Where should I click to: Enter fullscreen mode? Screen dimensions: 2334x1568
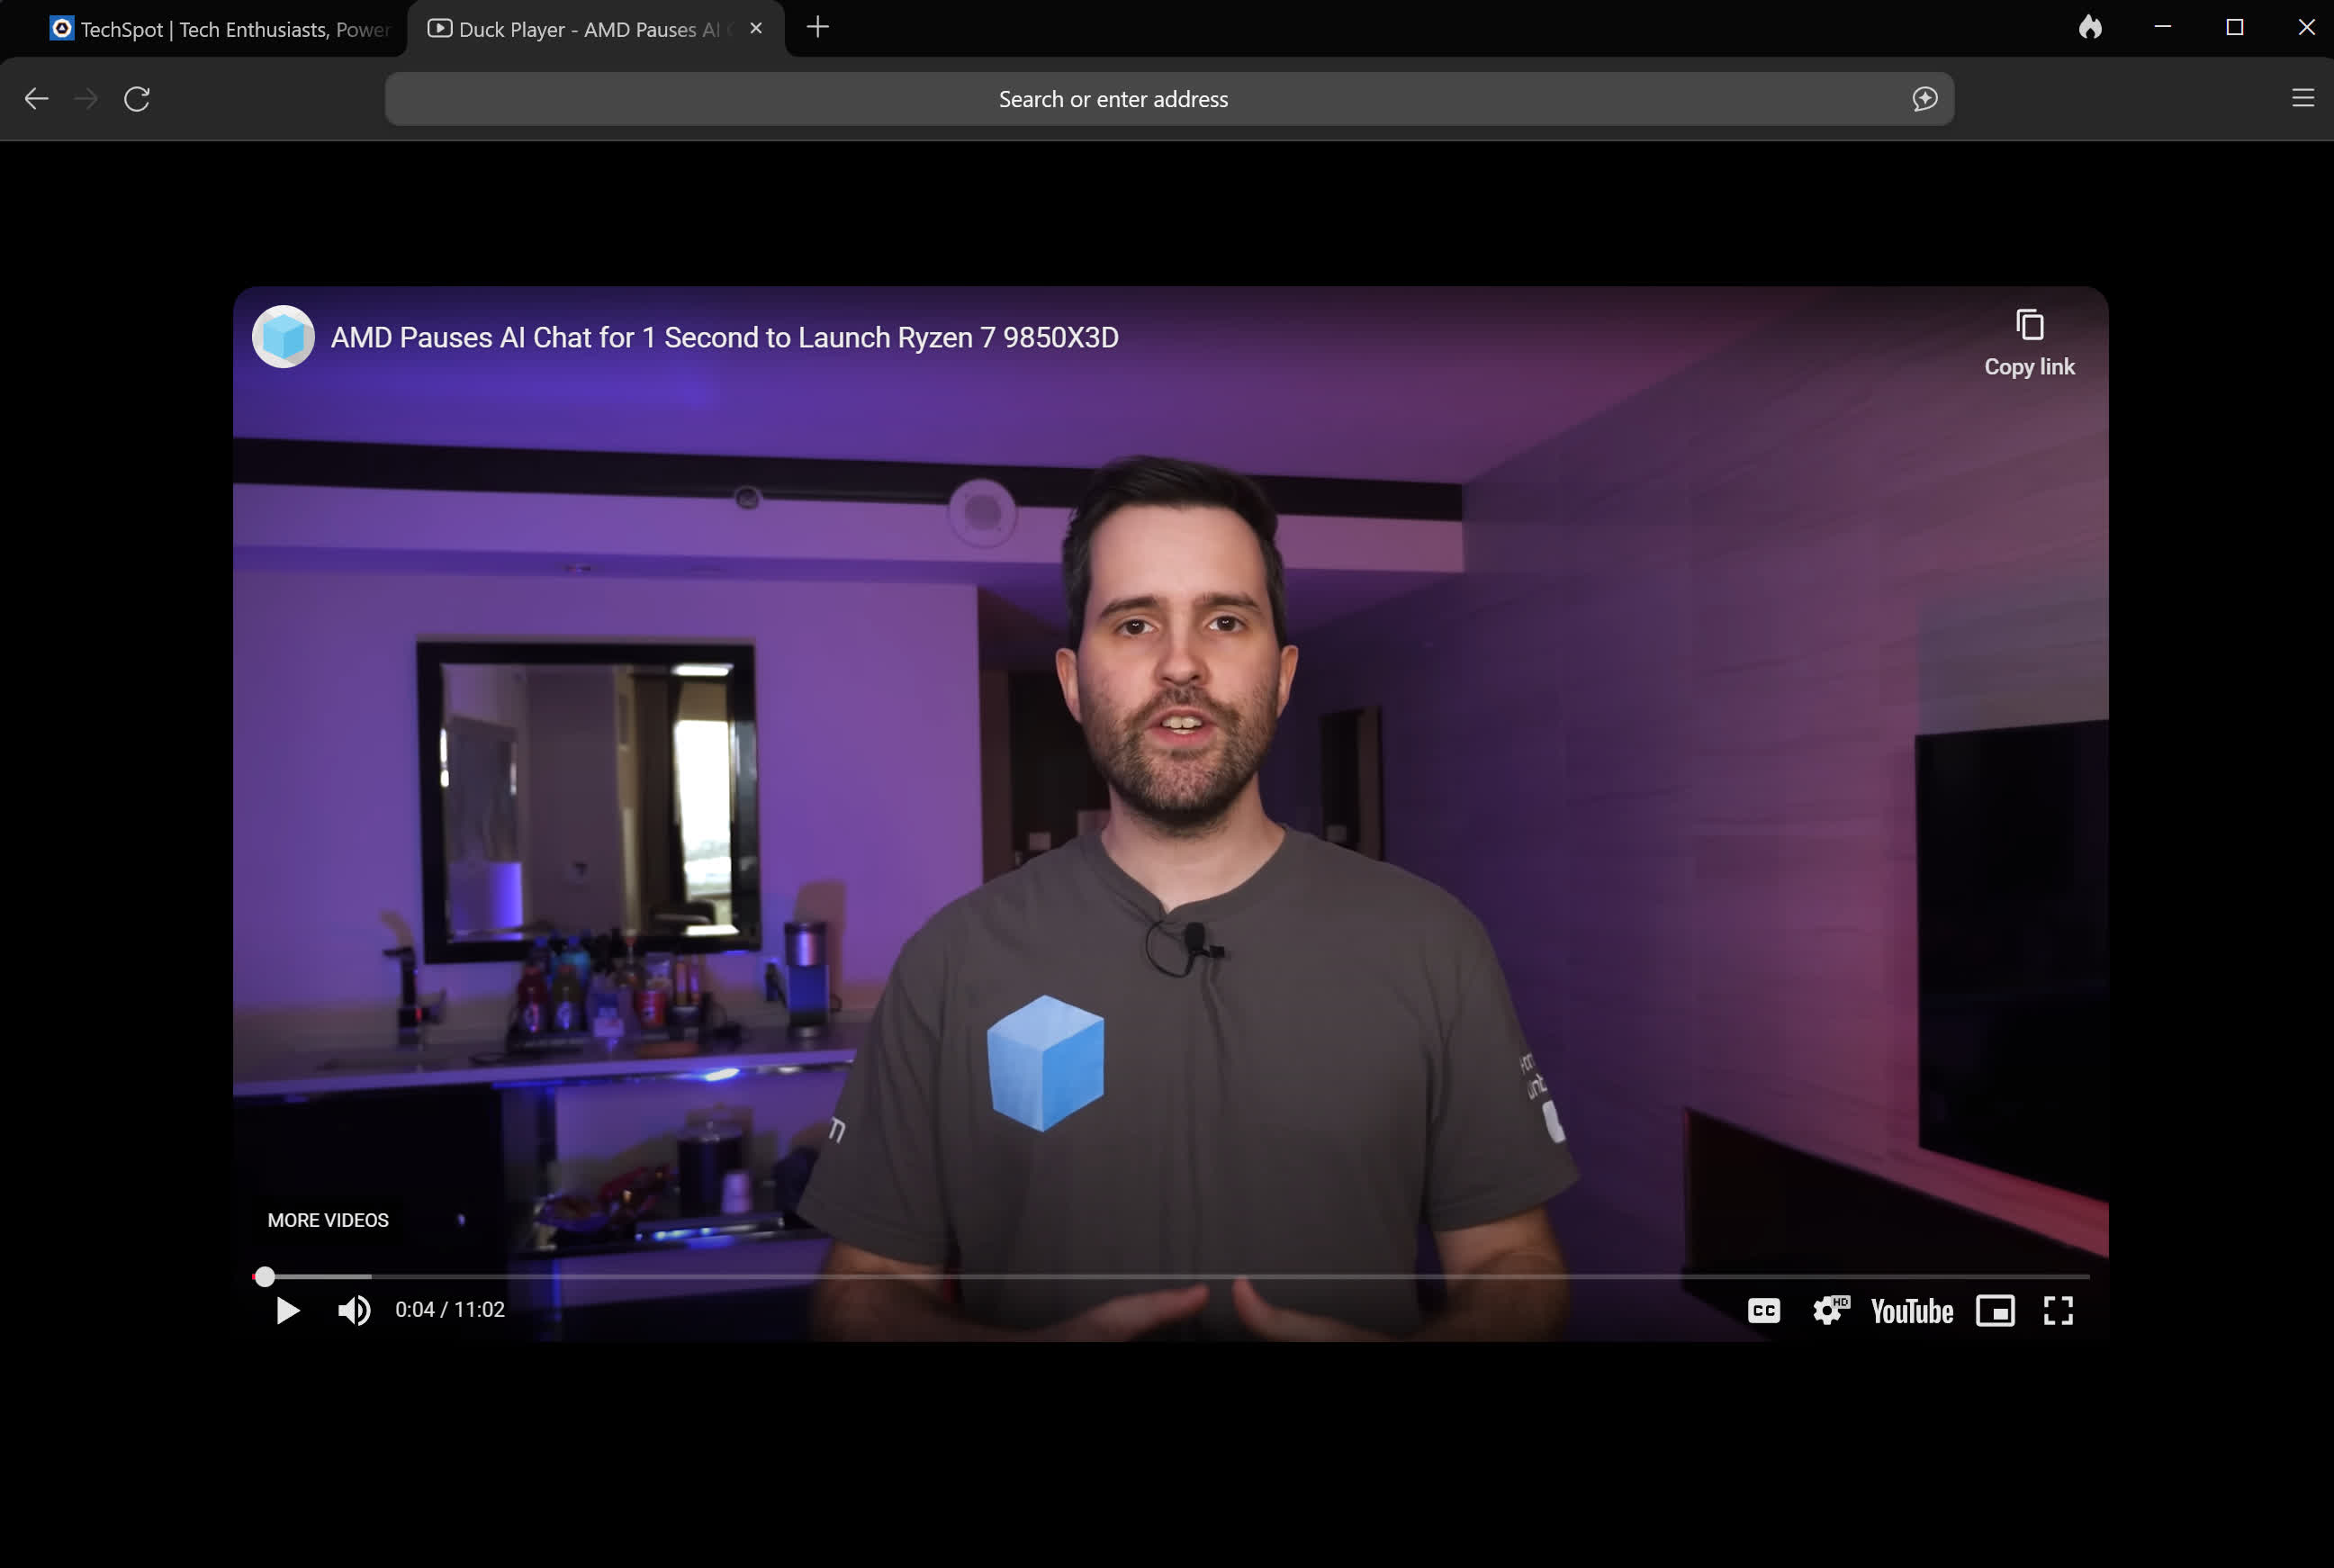tap(2058, 1310)
